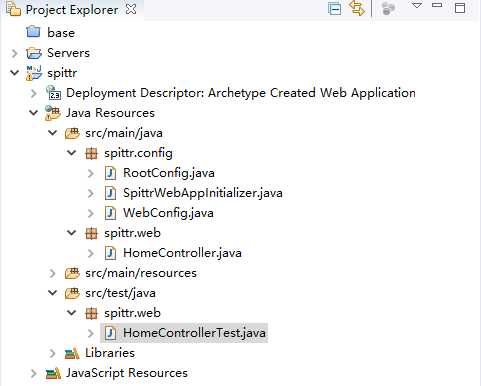The width and height of the screenshot is (481, 386).
Task: Select the src/main/java label
Action: click(124, 133)
